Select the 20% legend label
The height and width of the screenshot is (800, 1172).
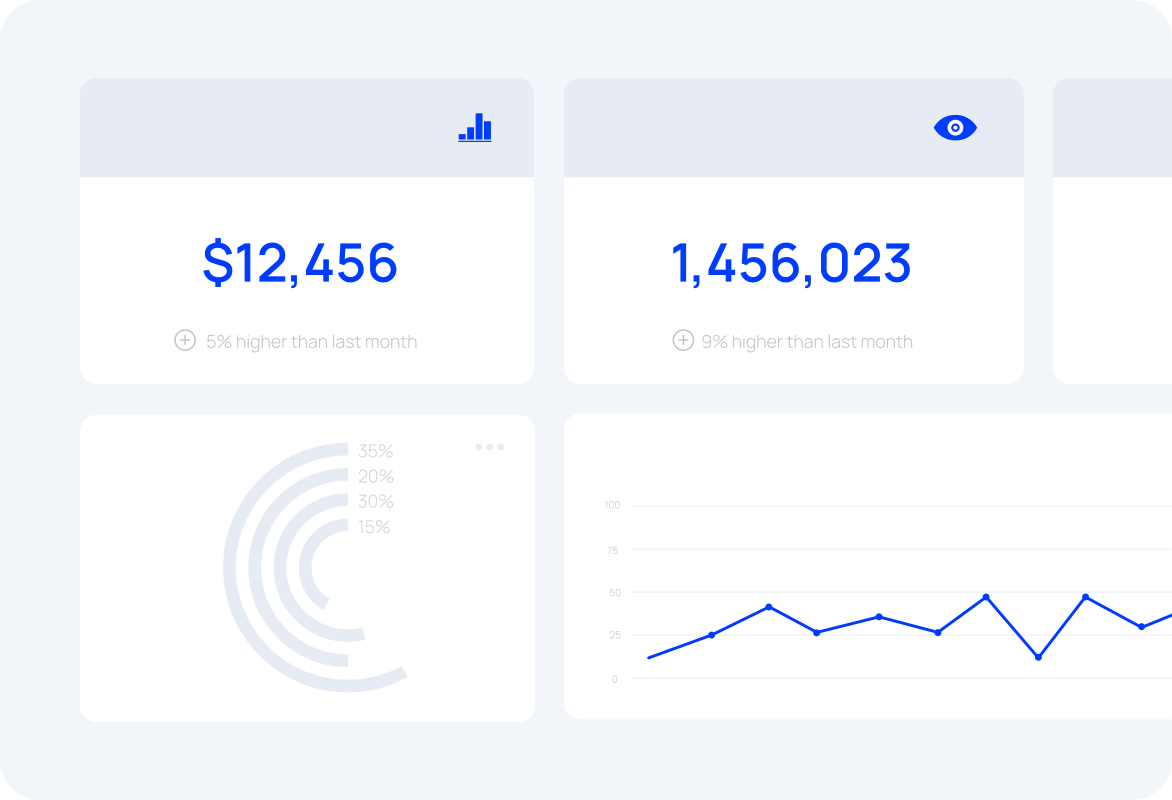click(x=375, y=476)
